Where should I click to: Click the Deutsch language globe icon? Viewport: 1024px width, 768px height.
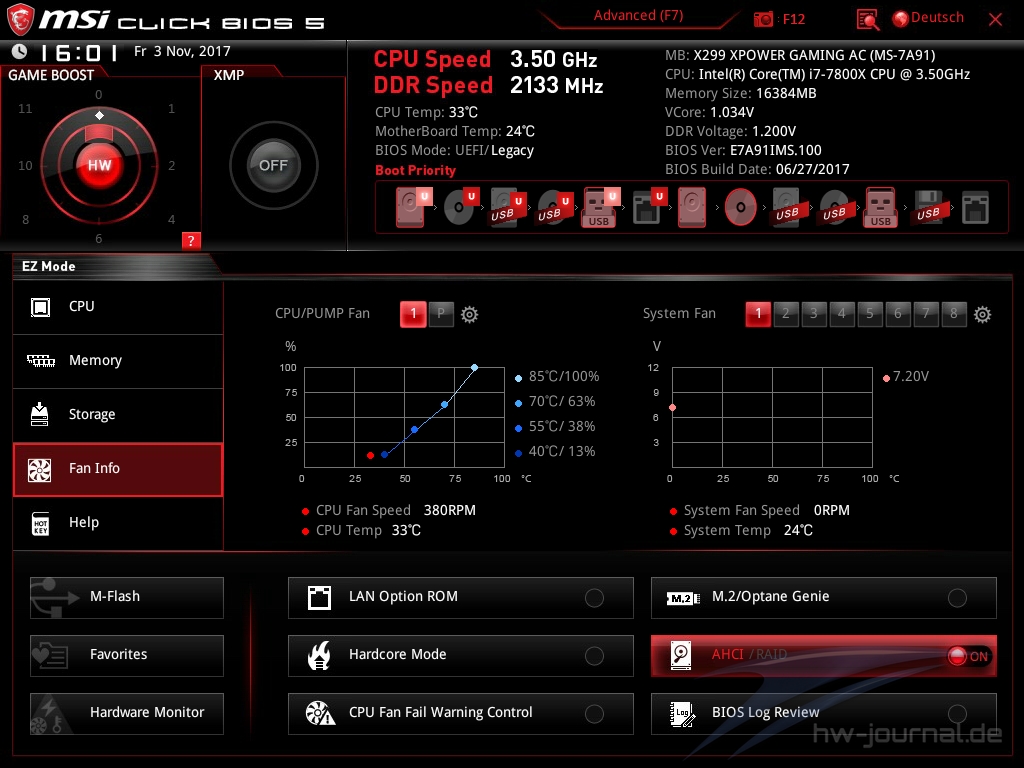pyautogui.click(x=901, y=19)
